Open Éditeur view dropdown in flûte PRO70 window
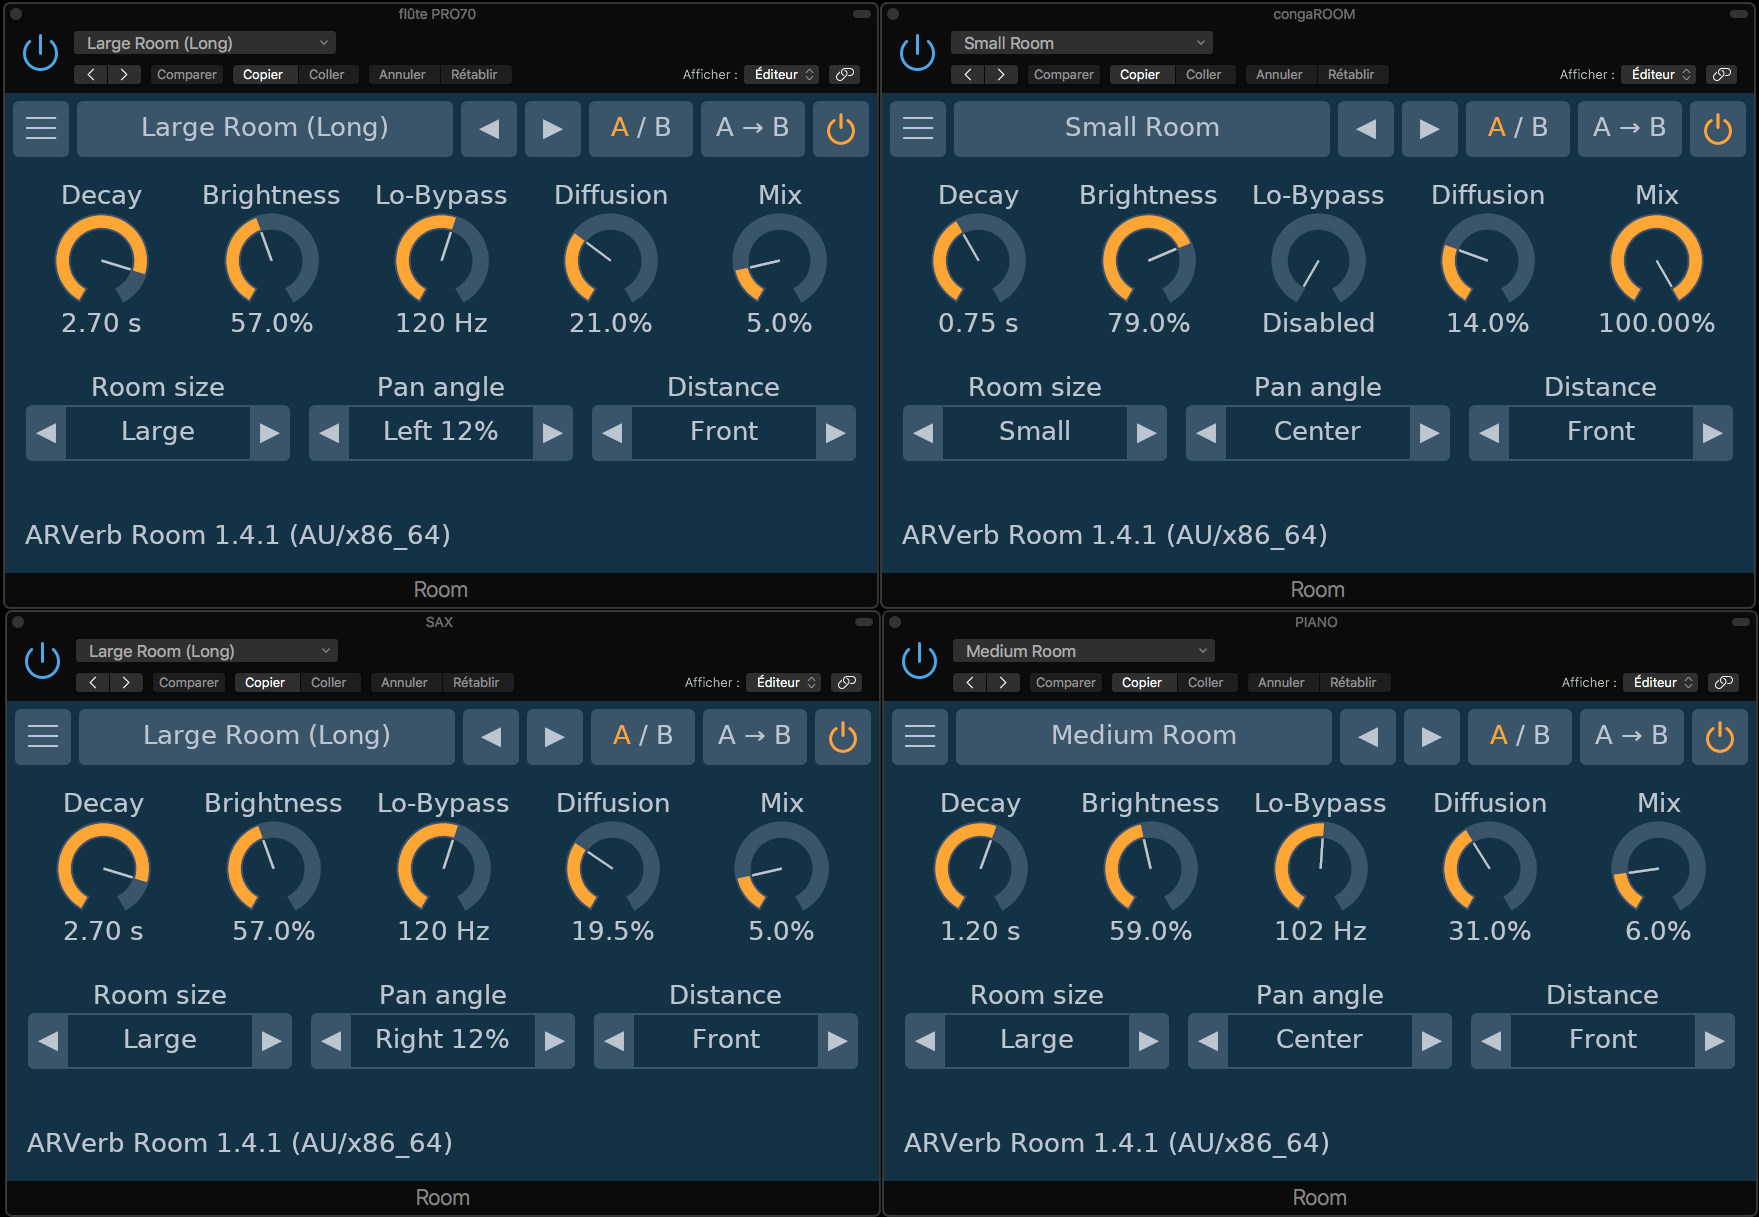Screen dimensions: 1759x1217 coord(782,74)
